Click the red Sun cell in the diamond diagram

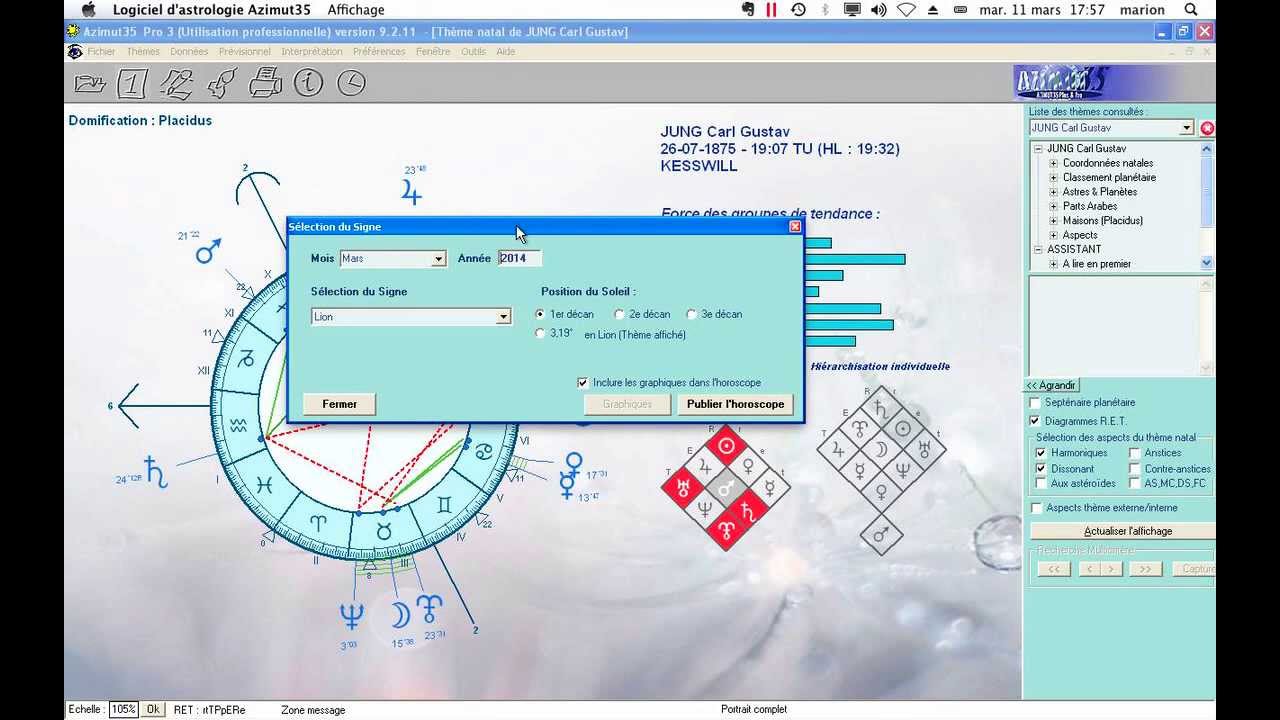pos(727,446)
